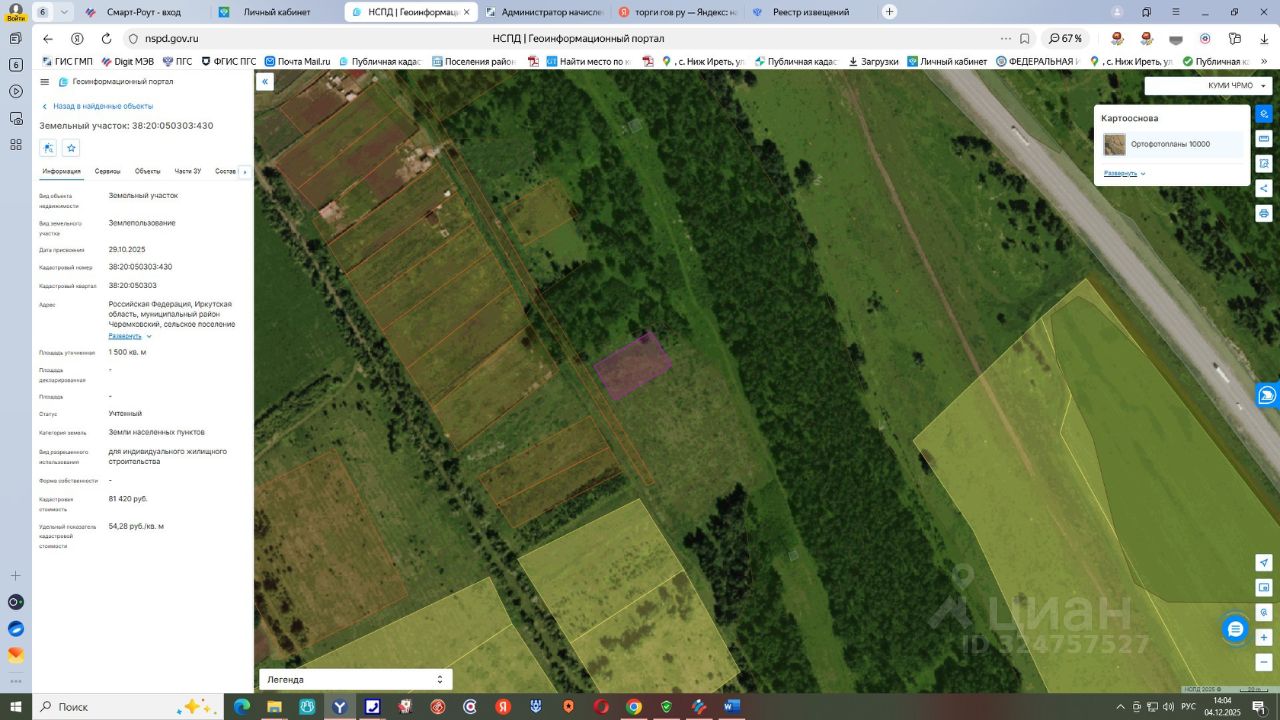Bookmark this page
The width and height of the screenshot is (1280, 720).
coord(1025,38)
